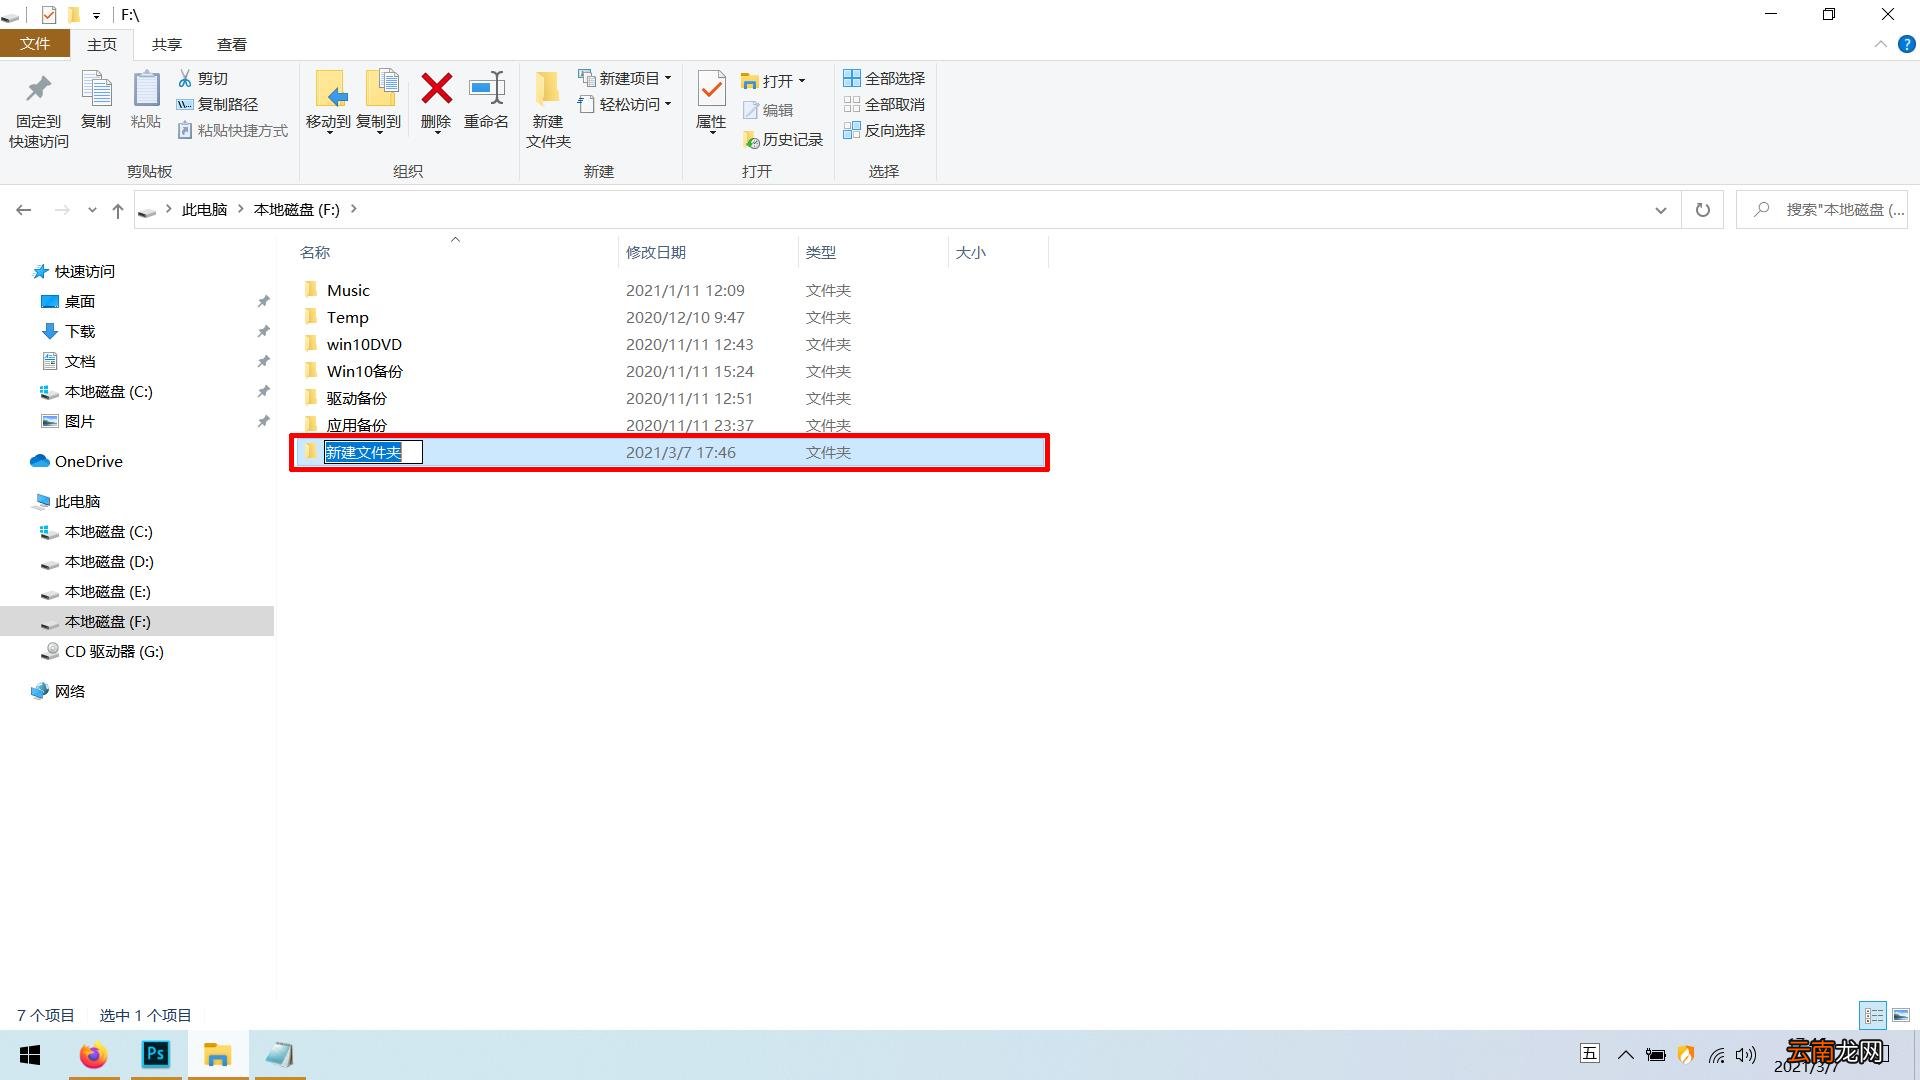Collapse the ribbon with chevron
The width and height of the screenshot is (1920, 1080).
(x=1880, y=45)
